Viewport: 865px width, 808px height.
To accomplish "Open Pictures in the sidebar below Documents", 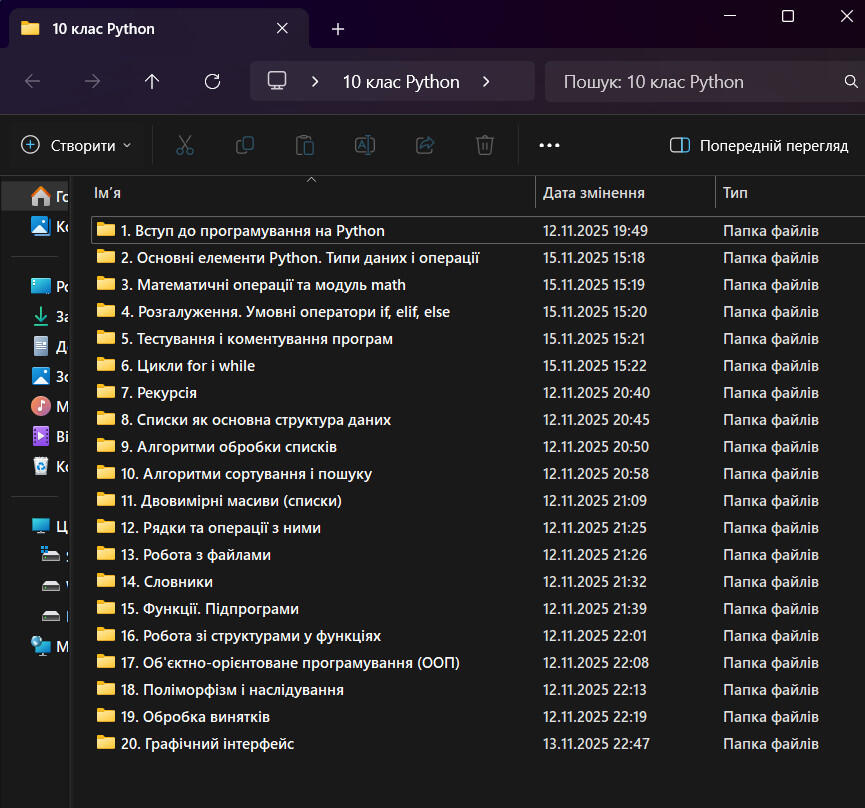I will click(49, 376).
